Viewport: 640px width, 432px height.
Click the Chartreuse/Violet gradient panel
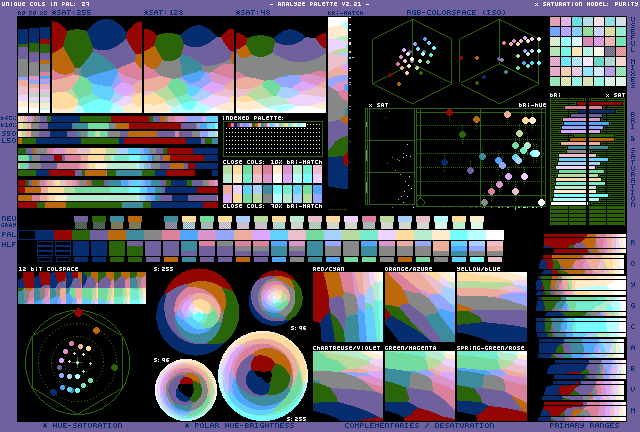tap(347, 383)
